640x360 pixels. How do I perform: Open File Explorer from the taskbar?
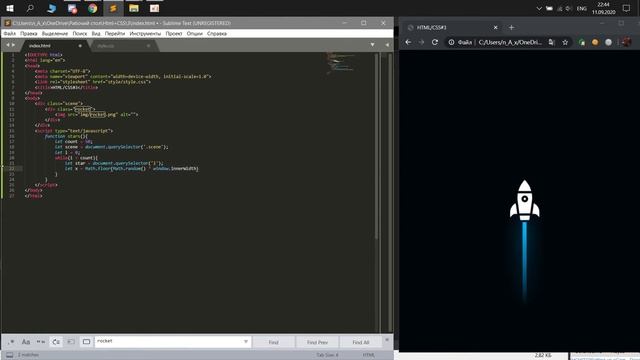point(134,8)
